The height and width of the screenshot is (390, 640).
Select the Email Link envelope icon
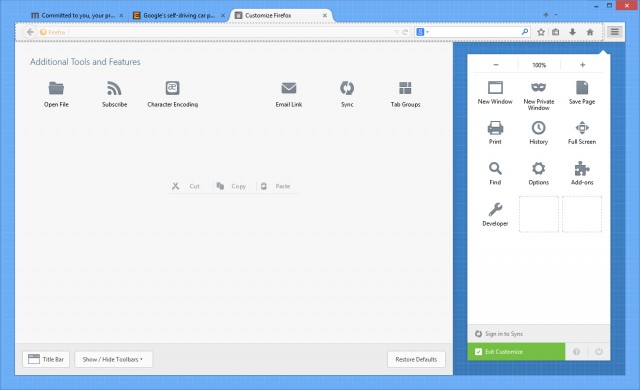(289, 88)
